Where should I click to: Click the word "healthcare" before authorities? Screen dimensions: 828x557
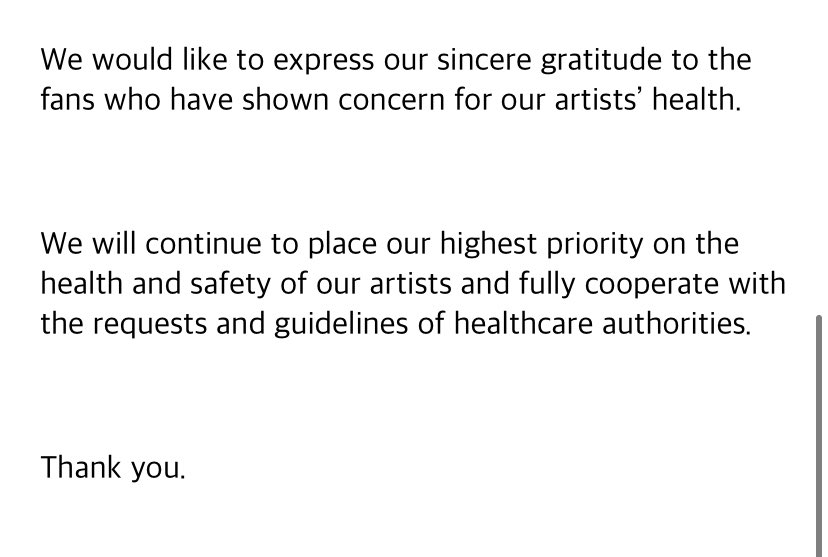[x=523, y=323]
